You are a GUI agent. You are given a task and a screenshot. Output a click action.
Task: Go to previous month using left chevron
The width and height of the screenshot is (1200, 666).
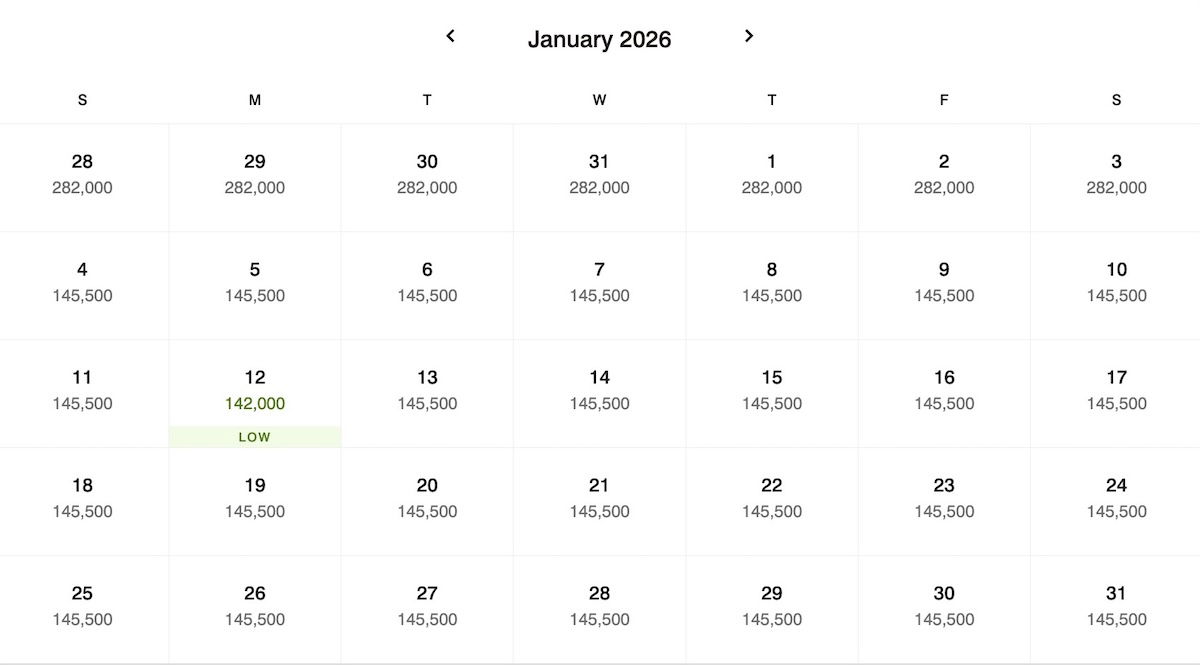coord(451,36)
